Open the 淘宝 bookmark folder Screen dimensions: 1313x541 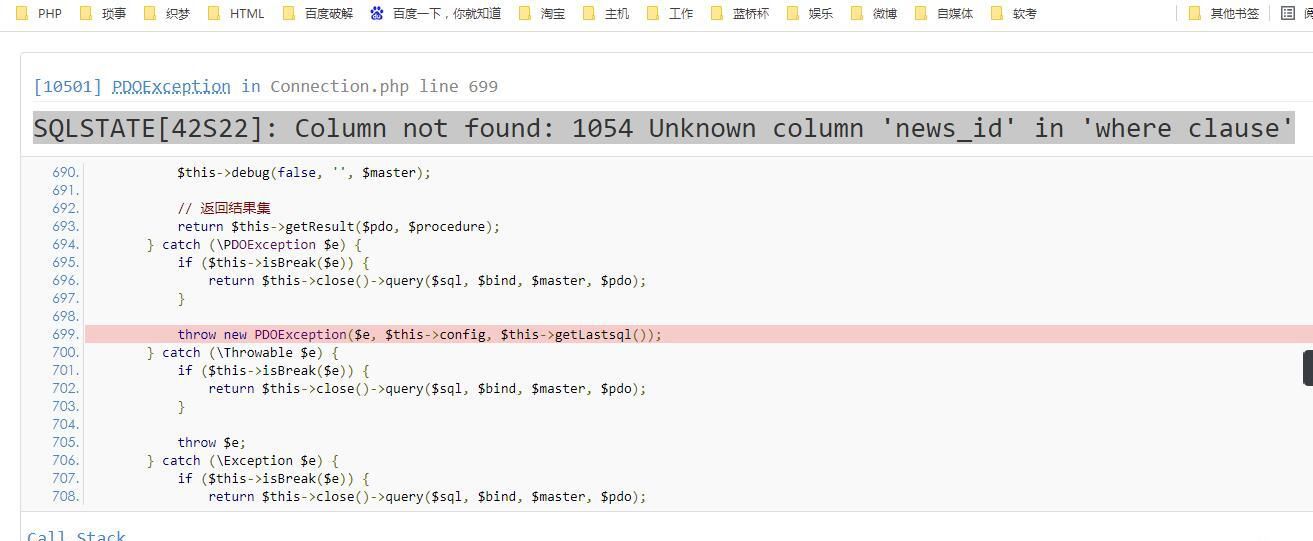542,13
